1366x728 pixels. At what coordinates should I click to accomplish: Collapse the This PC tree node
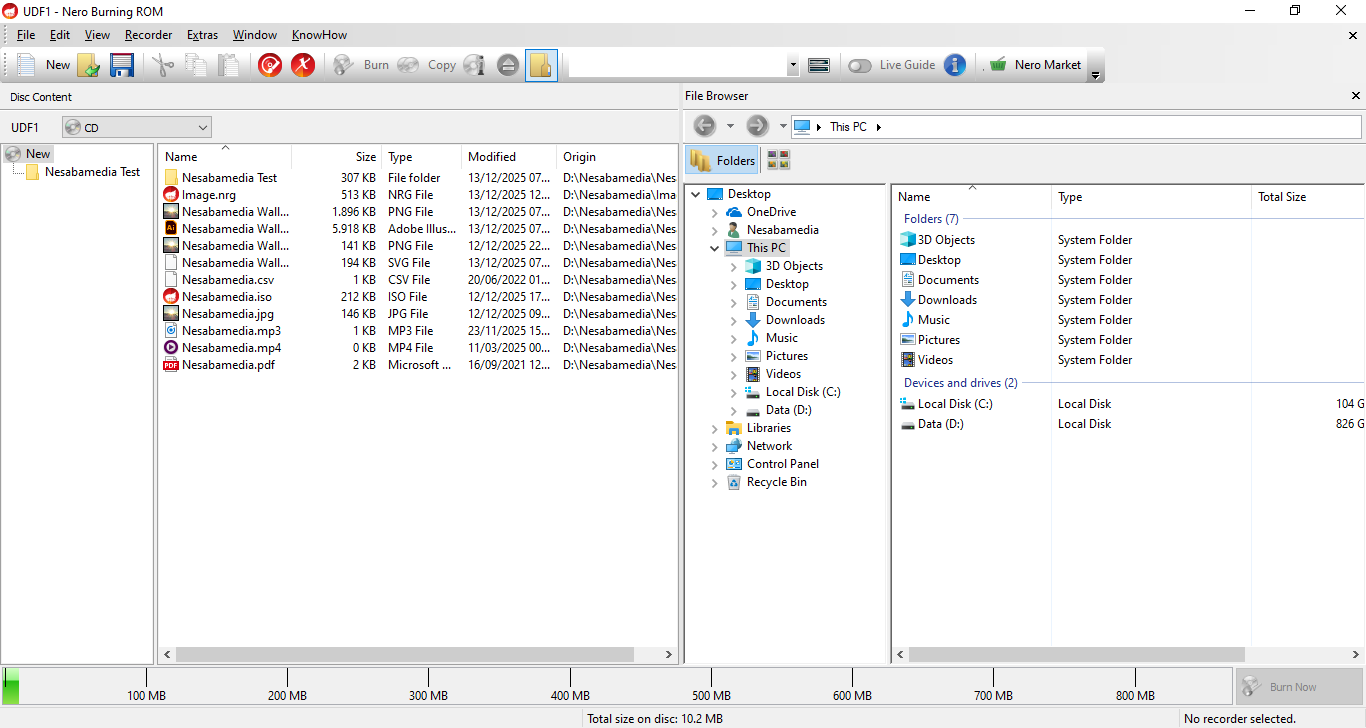(715, 248)
